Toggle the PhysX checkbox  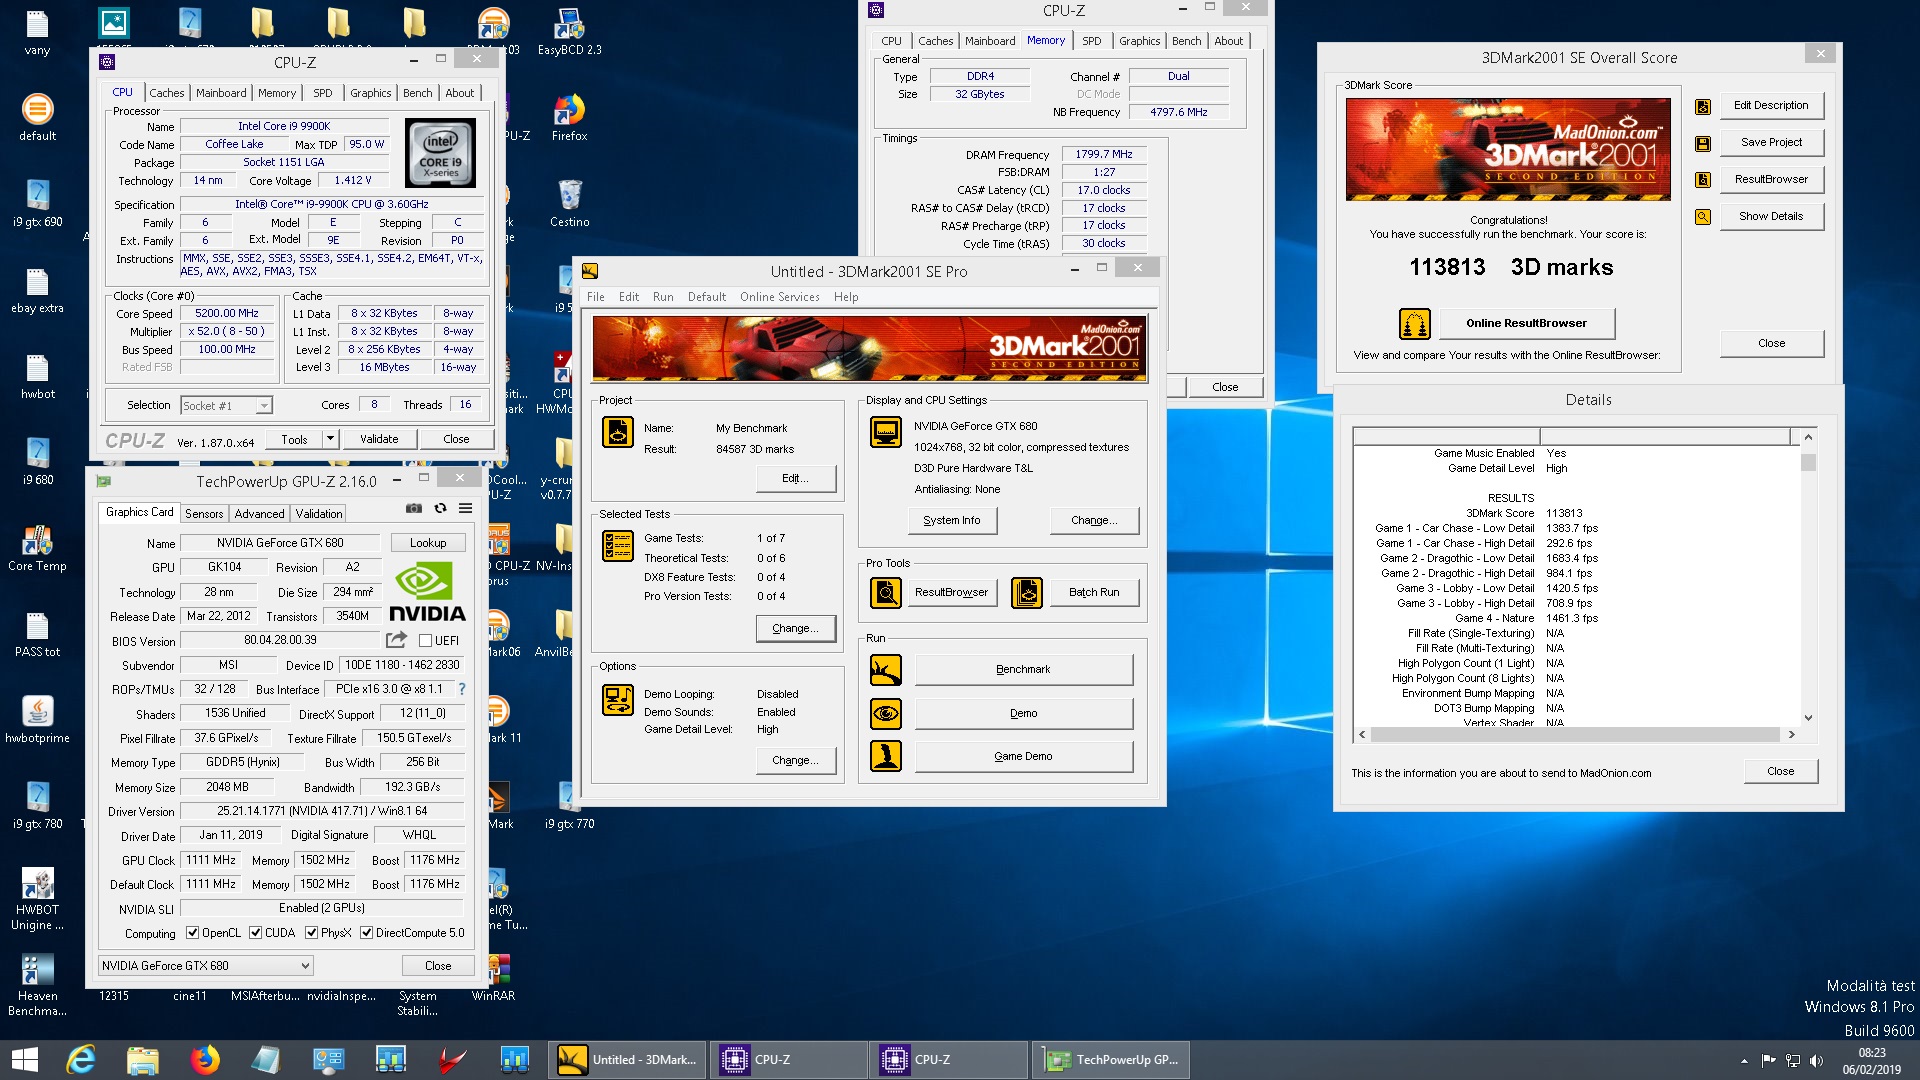click(x=311, y=933)
